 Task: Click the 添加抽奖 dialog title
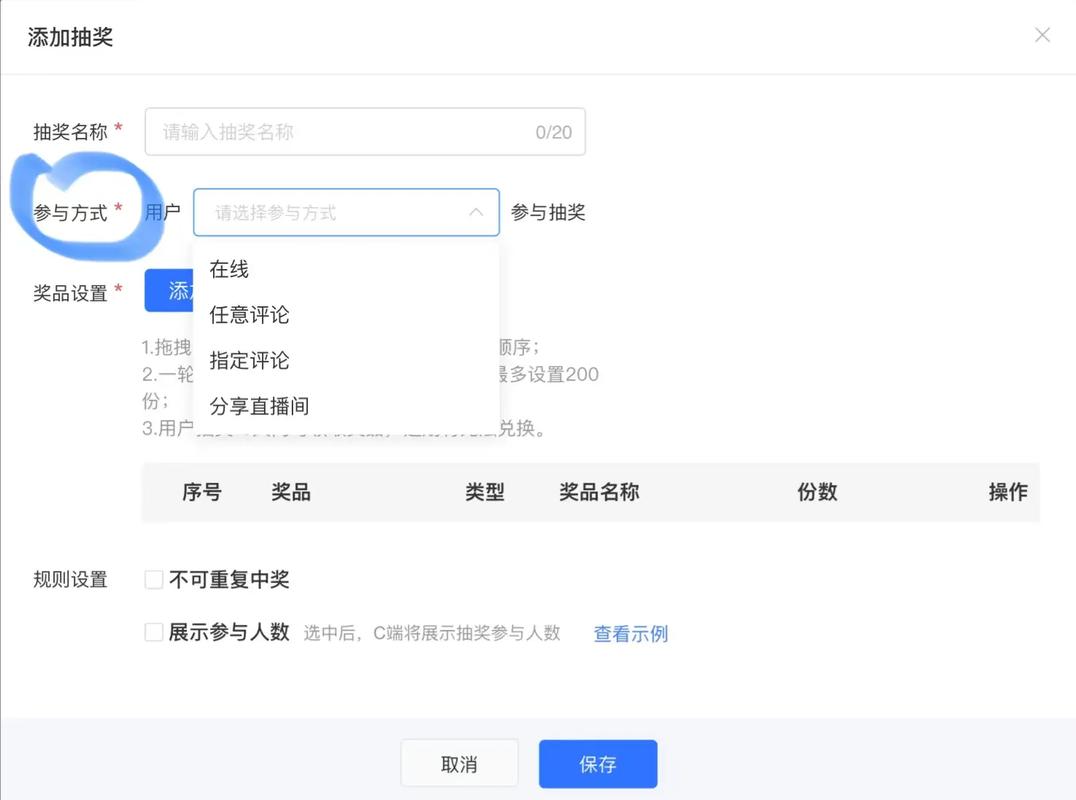point(70,37)
